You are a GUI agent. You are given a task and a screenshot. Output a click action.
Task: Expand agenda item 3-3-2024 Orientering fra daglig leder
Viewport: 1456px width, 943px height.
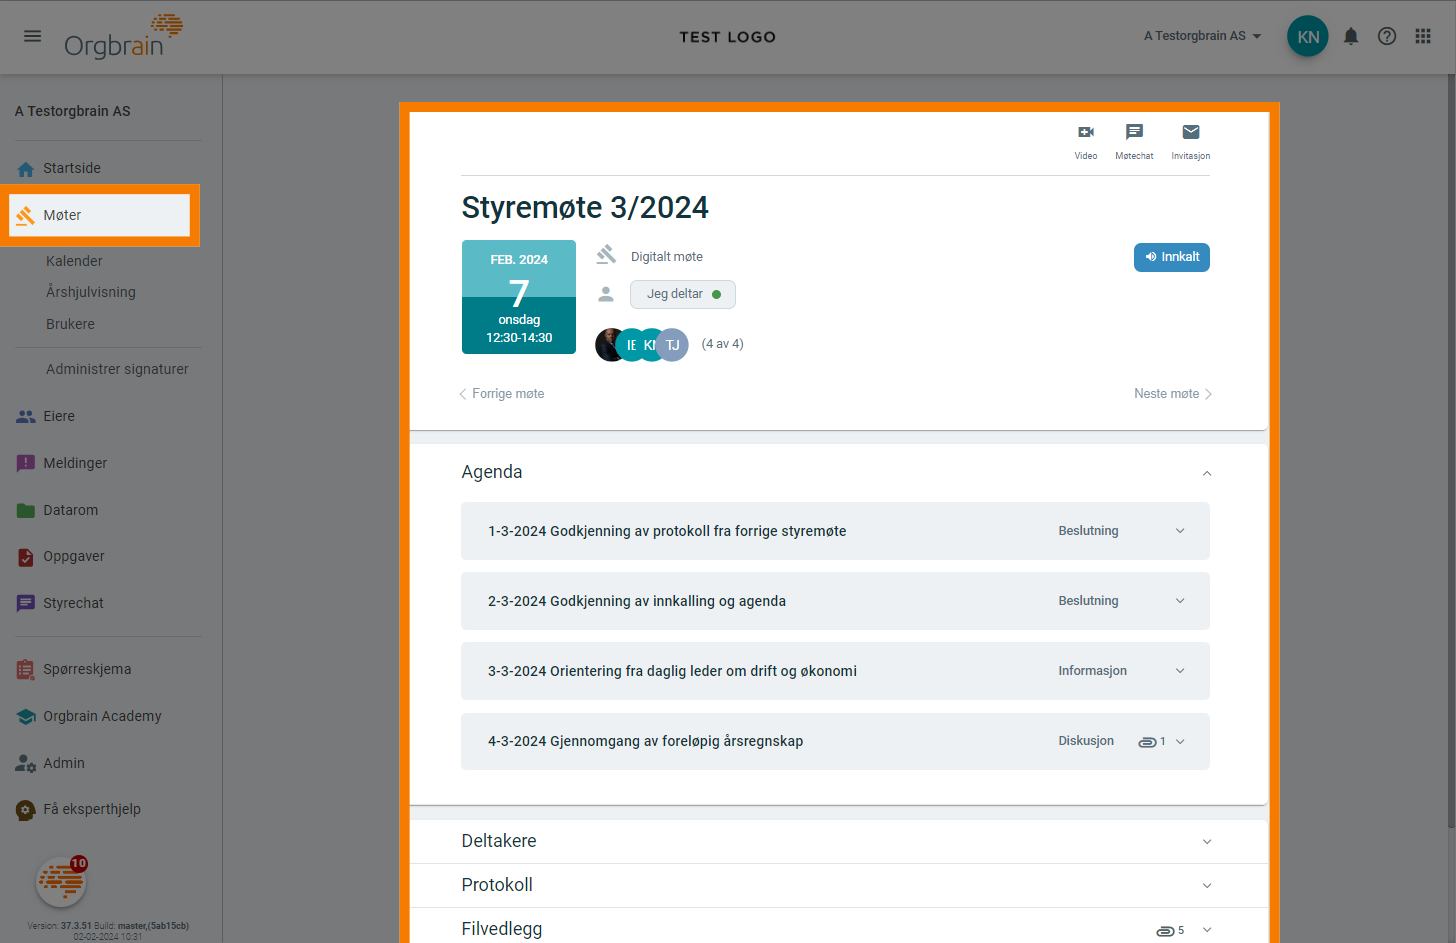[1180, 671]
